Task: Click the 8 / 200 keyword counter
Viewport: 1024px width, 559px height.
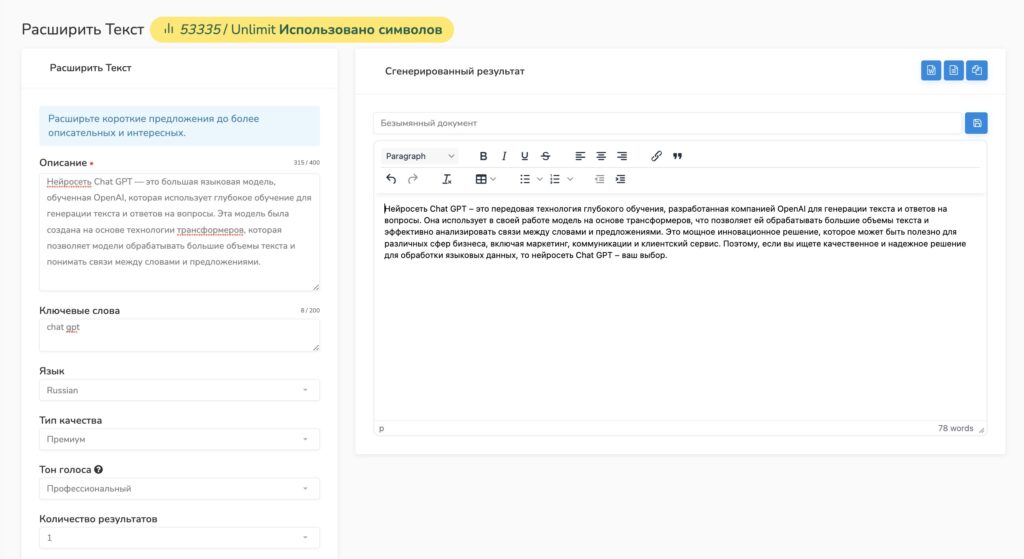Action: (310, 310)
